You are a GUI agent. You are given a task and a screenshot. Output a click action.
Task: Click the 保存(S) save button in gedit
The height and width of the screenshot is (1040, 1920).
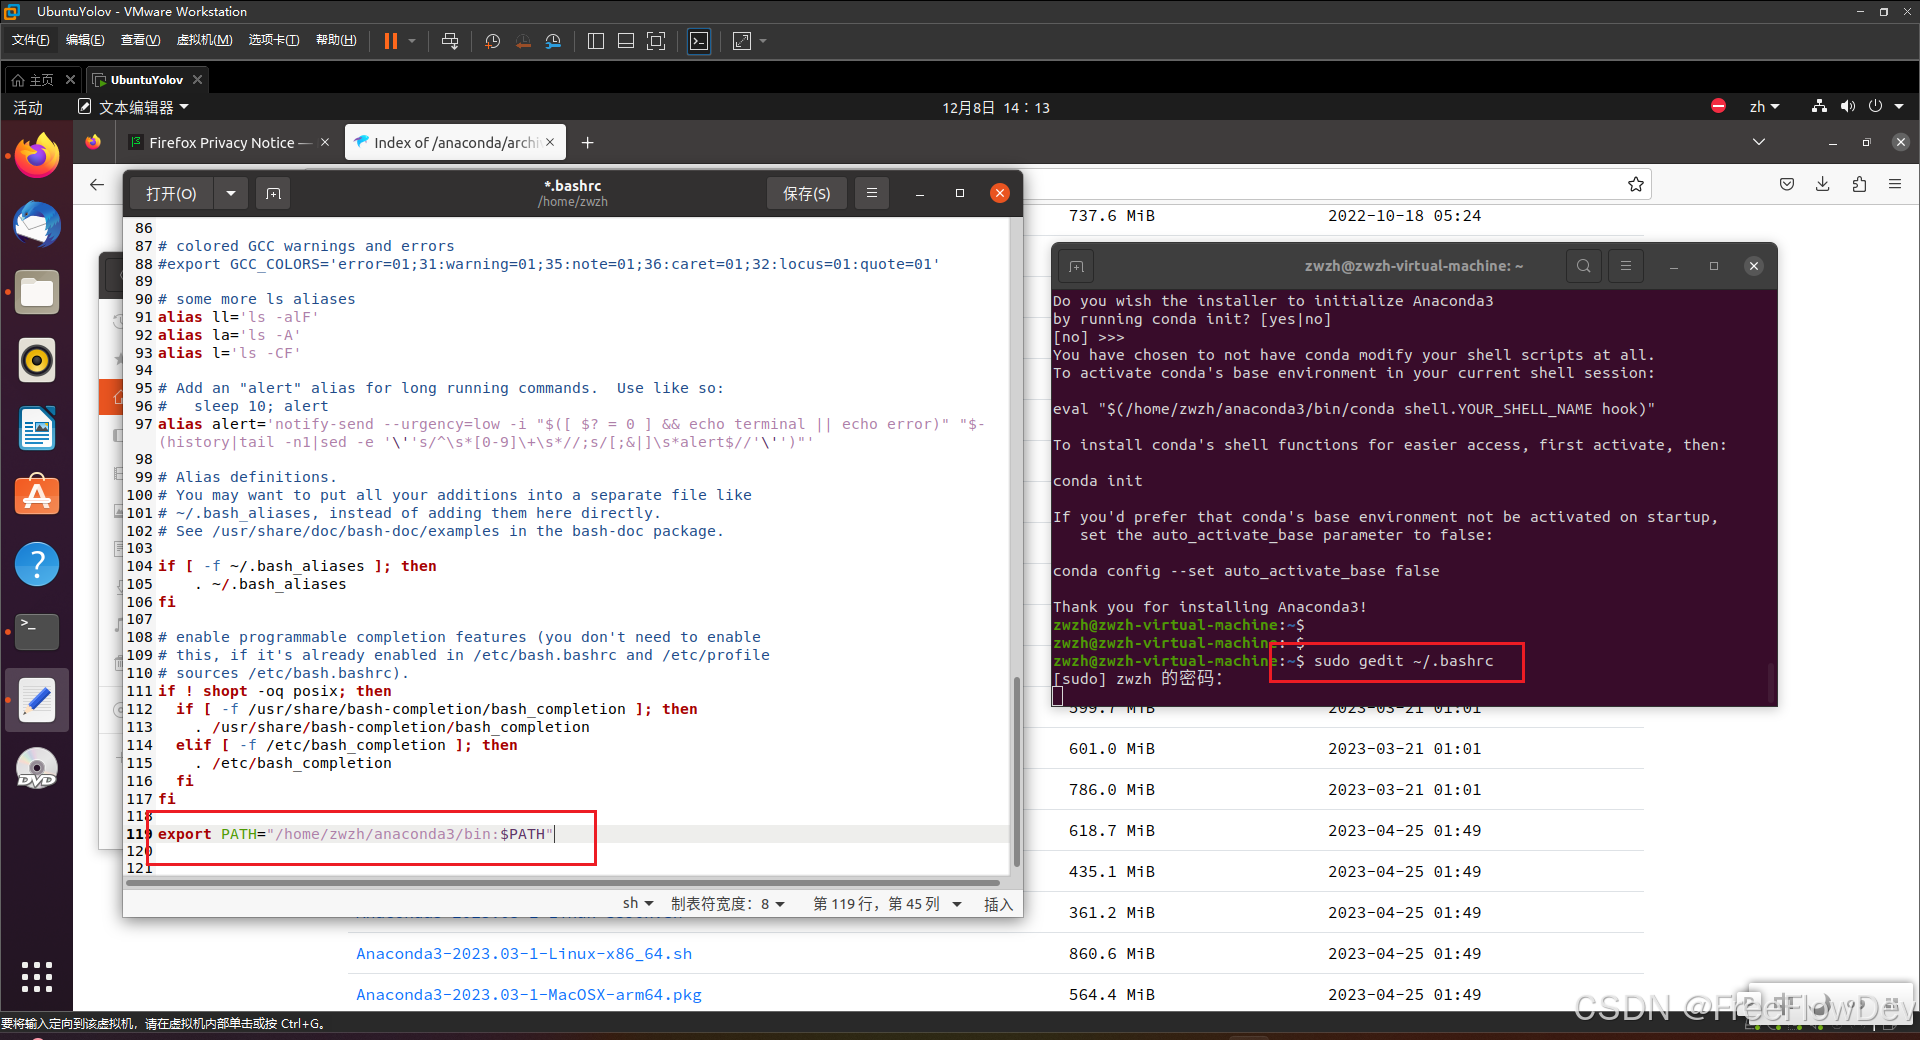coord(806,193)
